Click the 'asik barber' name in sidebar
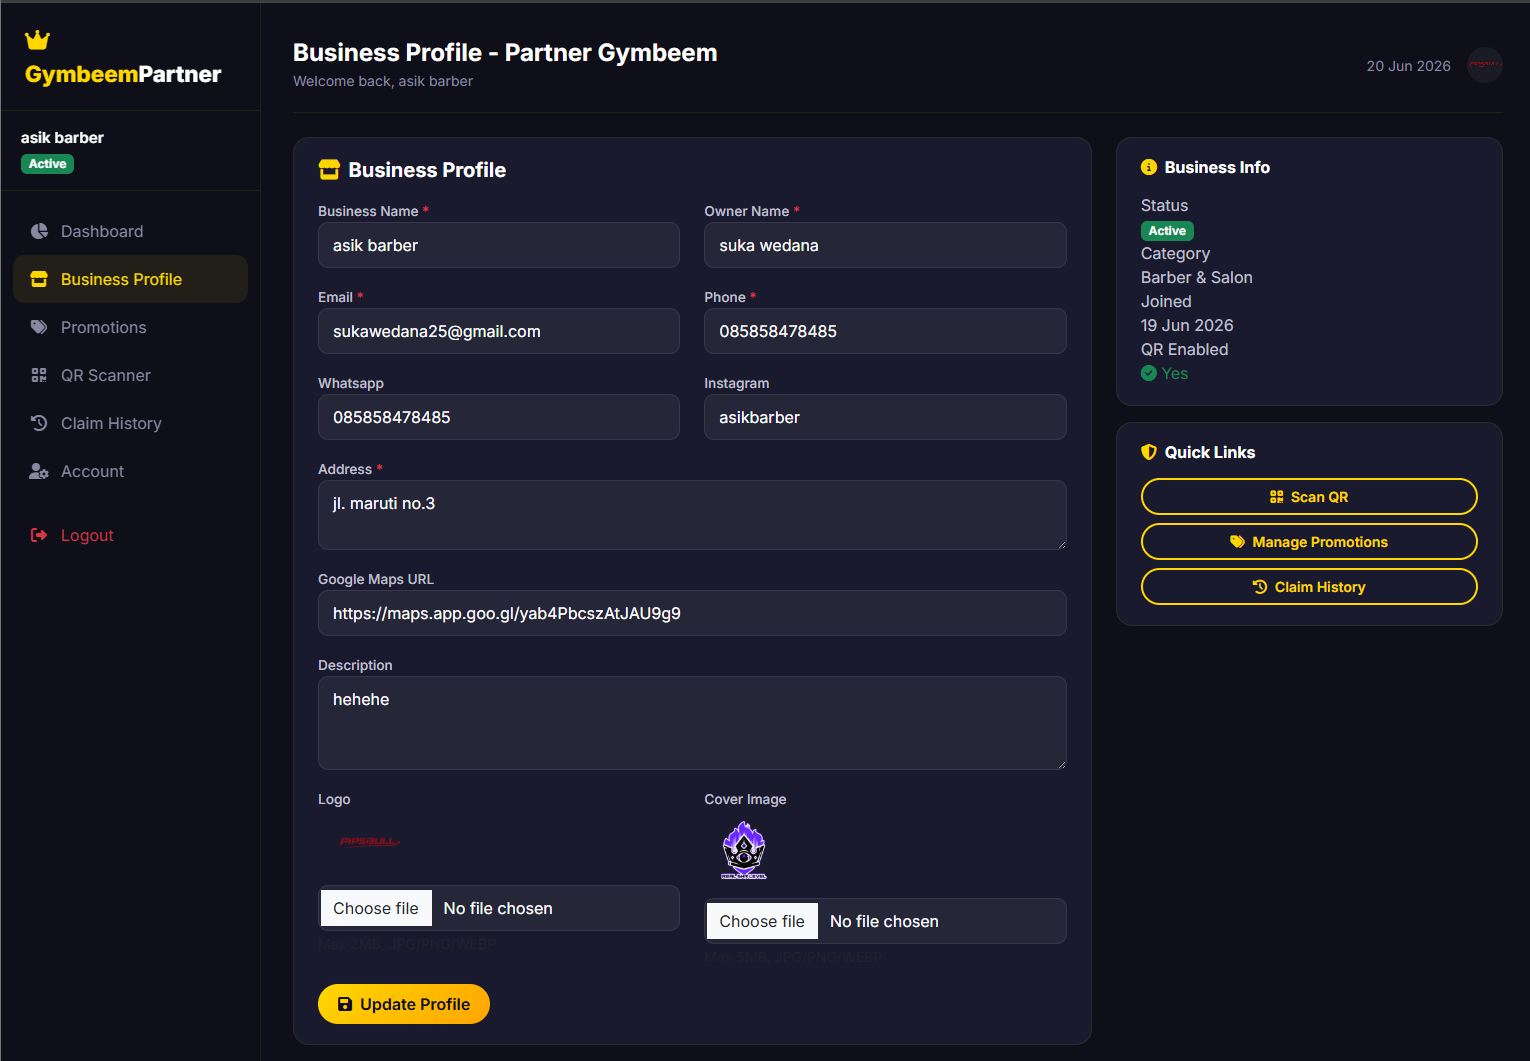Screen dimensions: 1530x1061 (62, 138)
